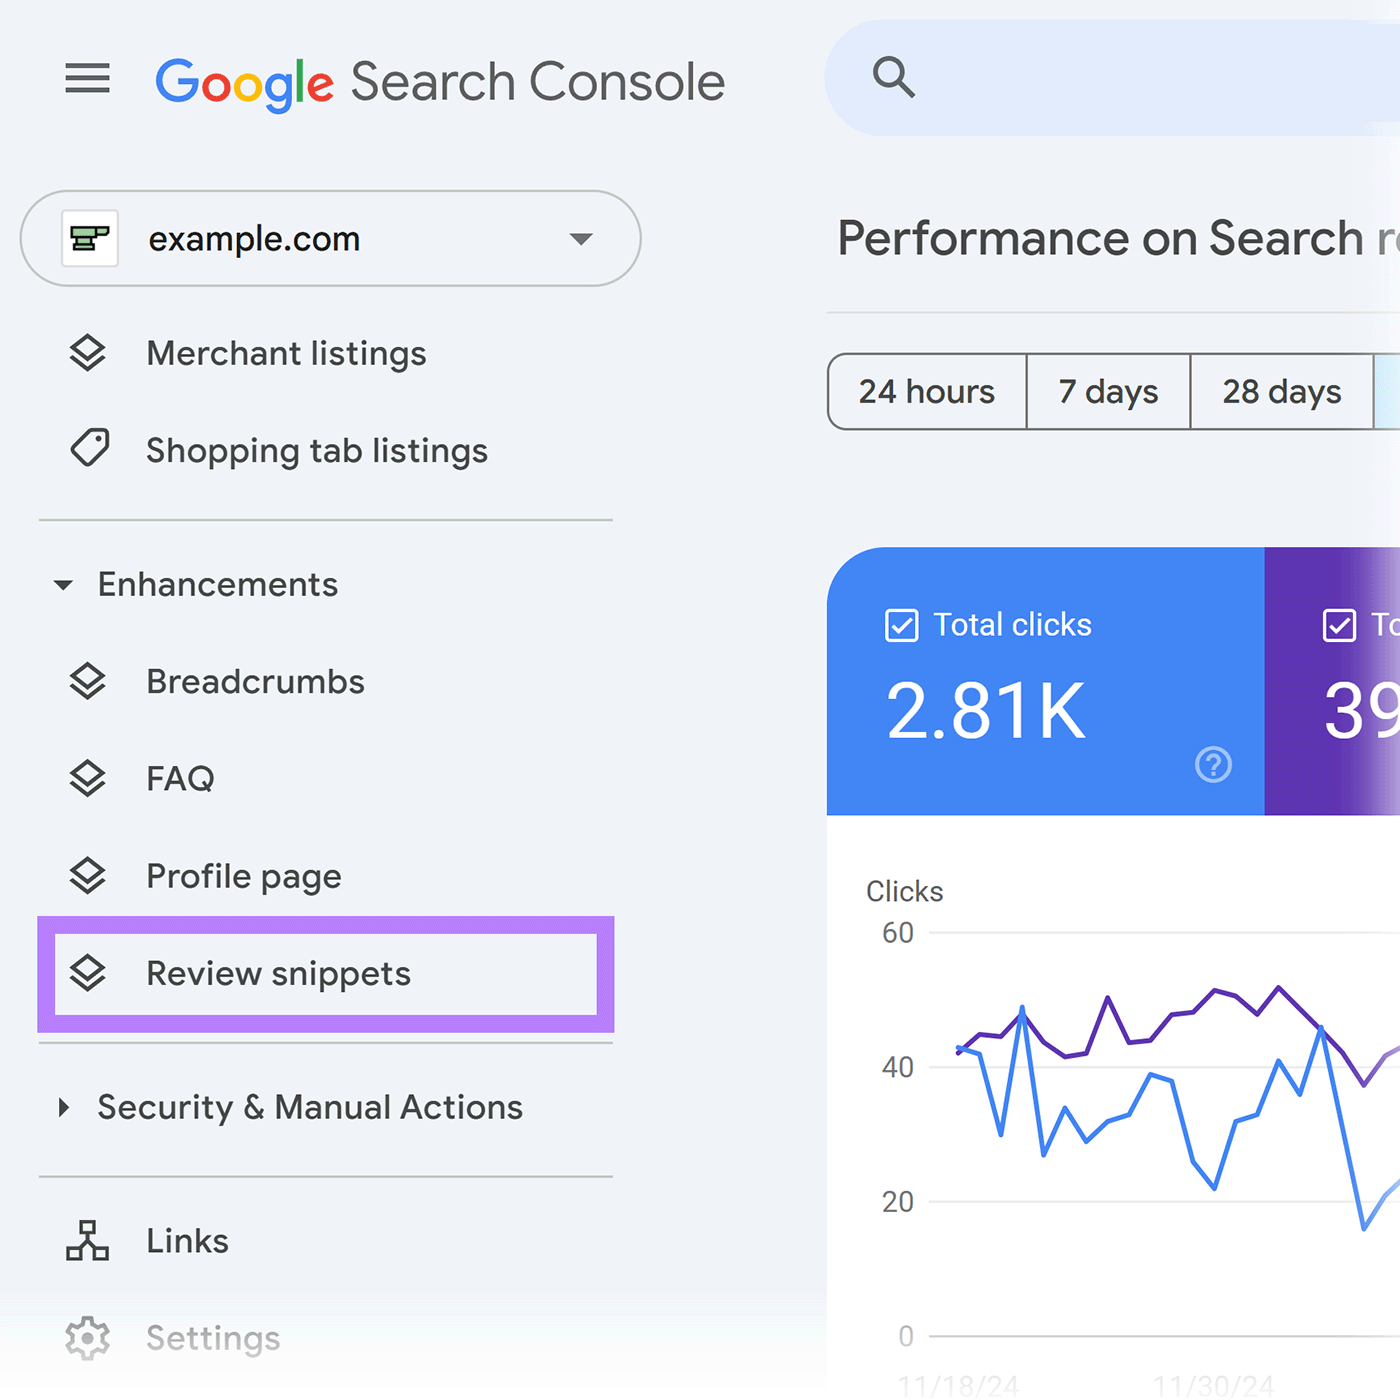This screenshot has width=1400, height=1400.
Task: Click the search magnifier icon
Action: point(893,77)
